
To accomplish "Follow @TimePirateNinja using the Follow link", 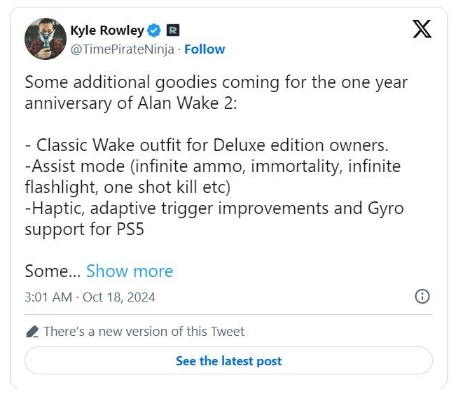I will coord(205,49).
